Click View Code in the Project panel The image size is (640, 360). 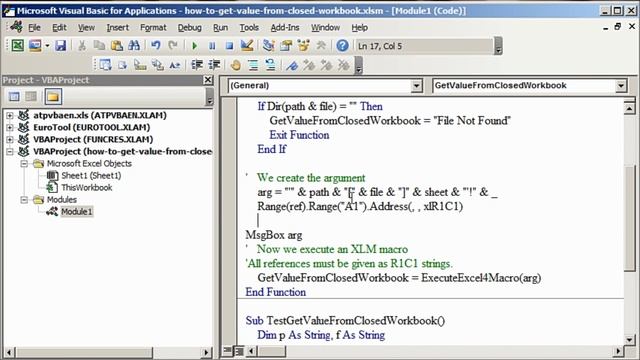tap(14, 97)
